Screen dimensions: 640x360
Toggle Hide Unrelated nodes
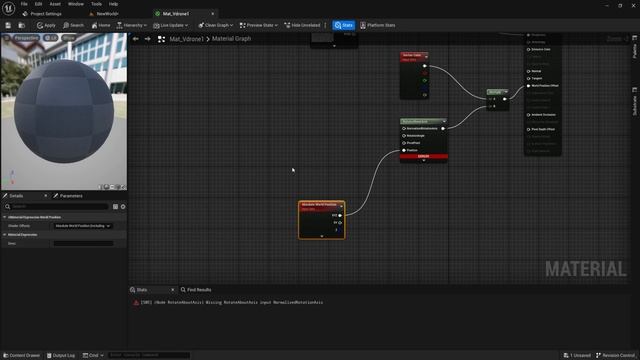pos(302,25)
